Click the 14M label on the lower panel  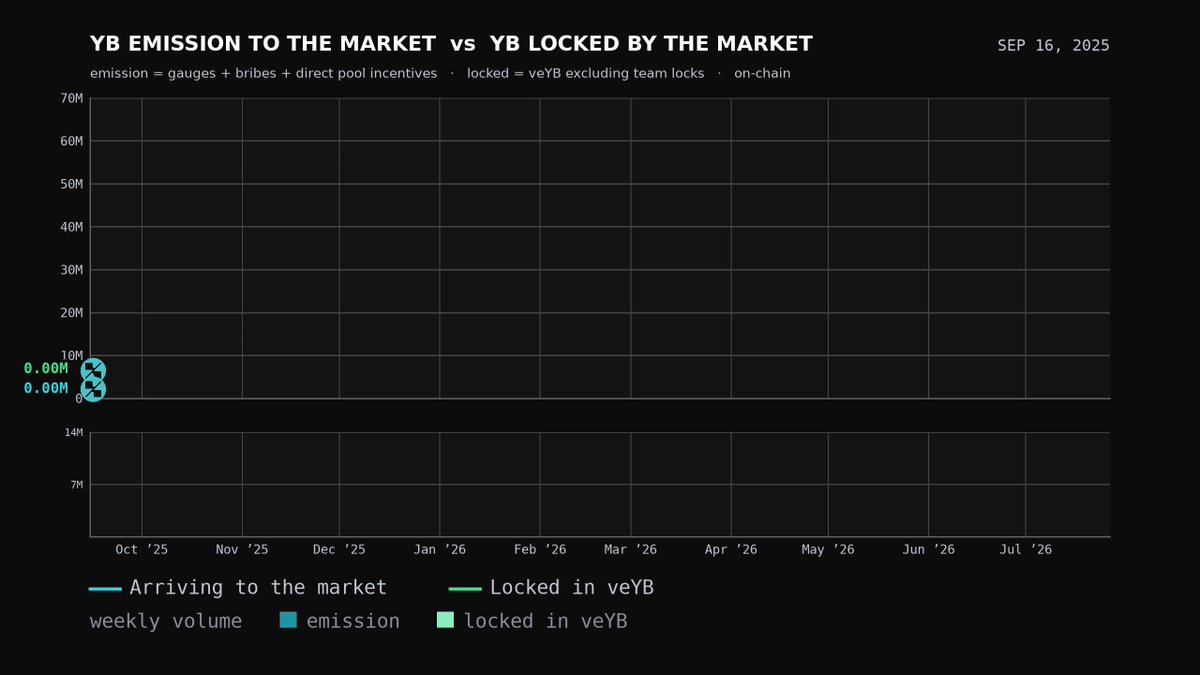(x=73, y=432)
